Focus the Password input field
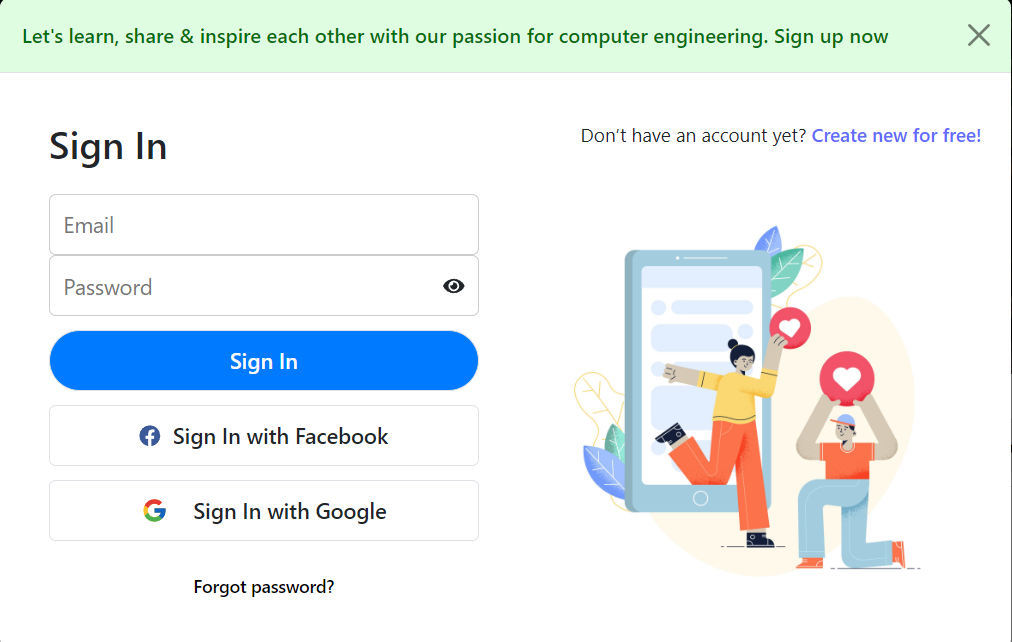The image size is (1012, 642). coord(264,286)
